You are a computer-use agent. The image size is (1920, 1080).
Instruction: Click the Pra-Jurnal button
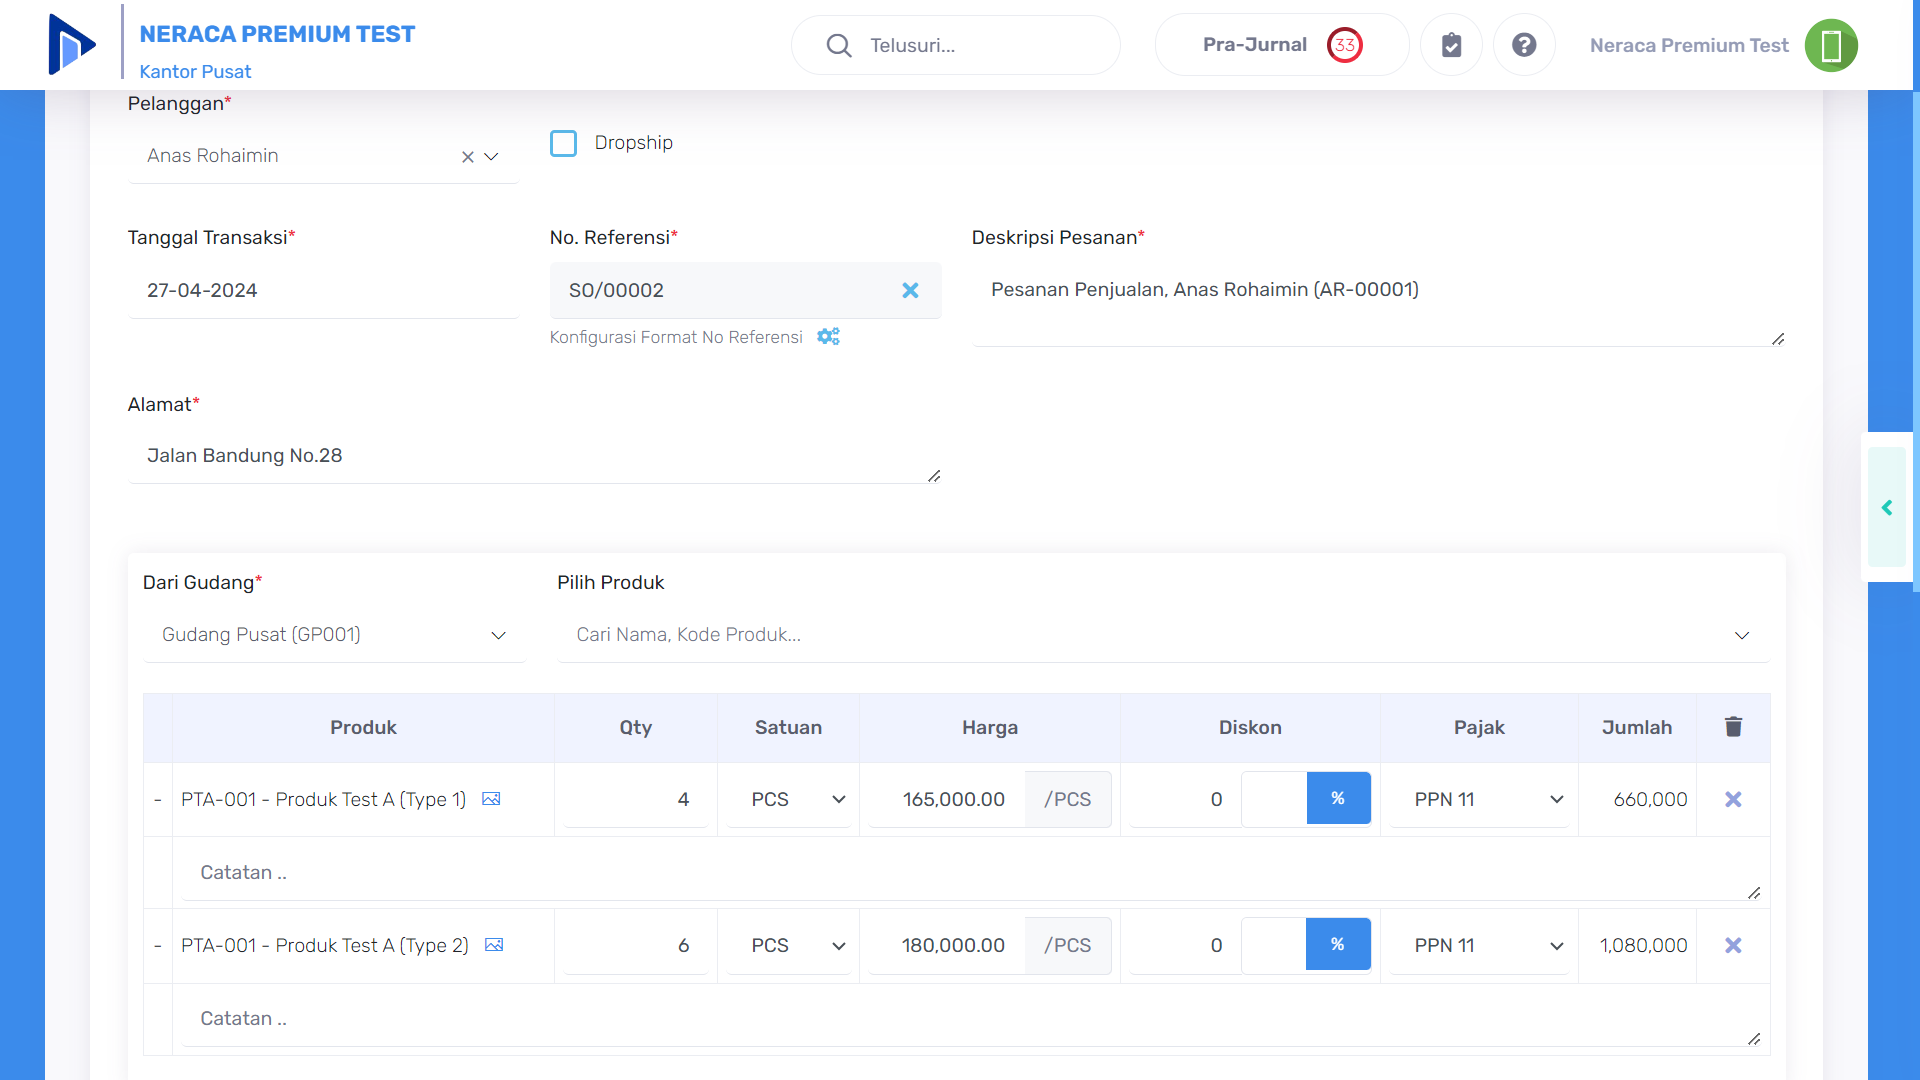click(x=1282, y=45)
